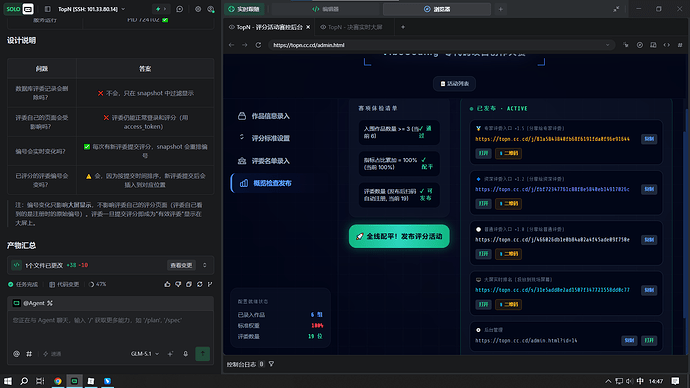The image size is (690, 388).
Task: Open the browser devtools code icon
Action: (667, 45)
